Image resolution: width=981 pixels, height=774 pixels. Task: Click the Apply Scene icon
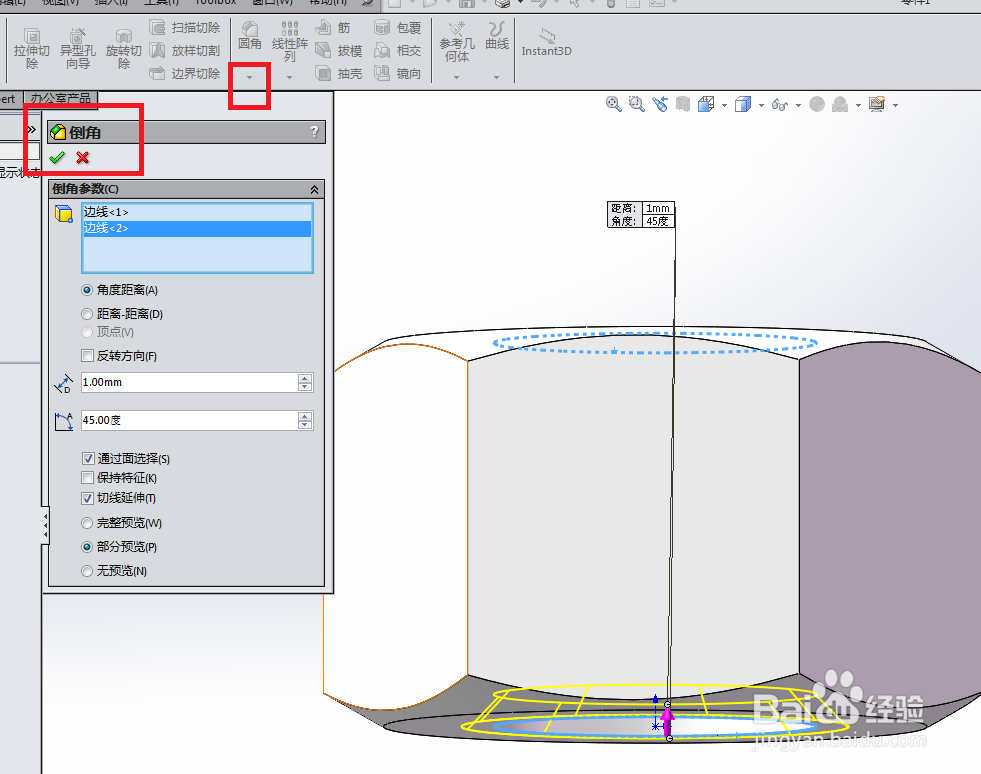pyautogui.click(x=840, y=104)
